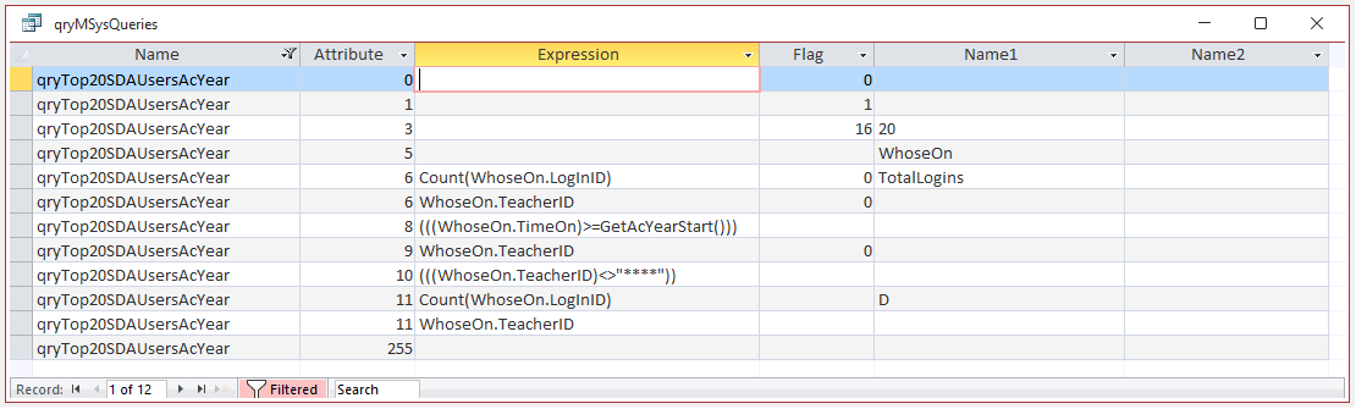Screen dimensions: 1355x407
Task: Close the qryMSysQueries window
Action: 1317,23
